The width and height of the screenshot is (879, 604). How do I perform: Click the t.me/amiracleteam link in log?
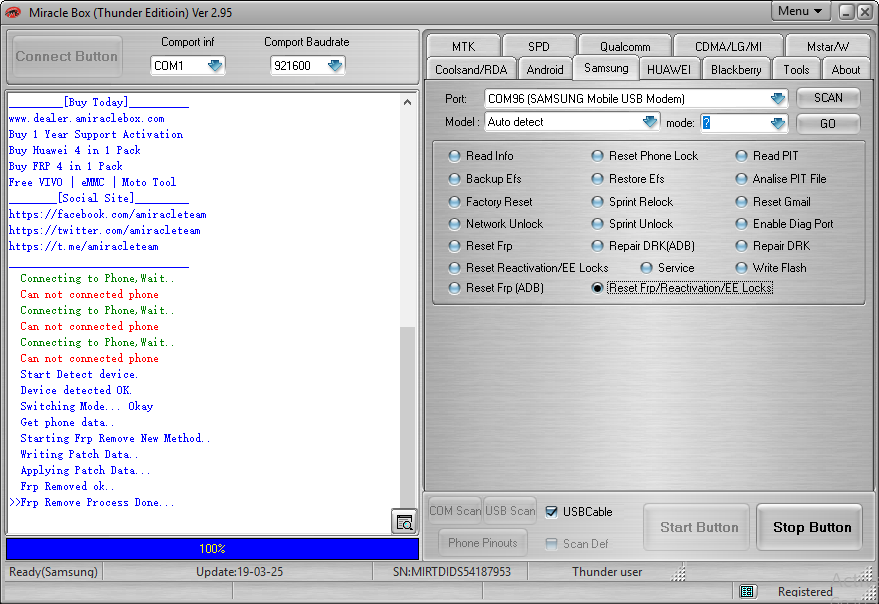click(84, 246)
